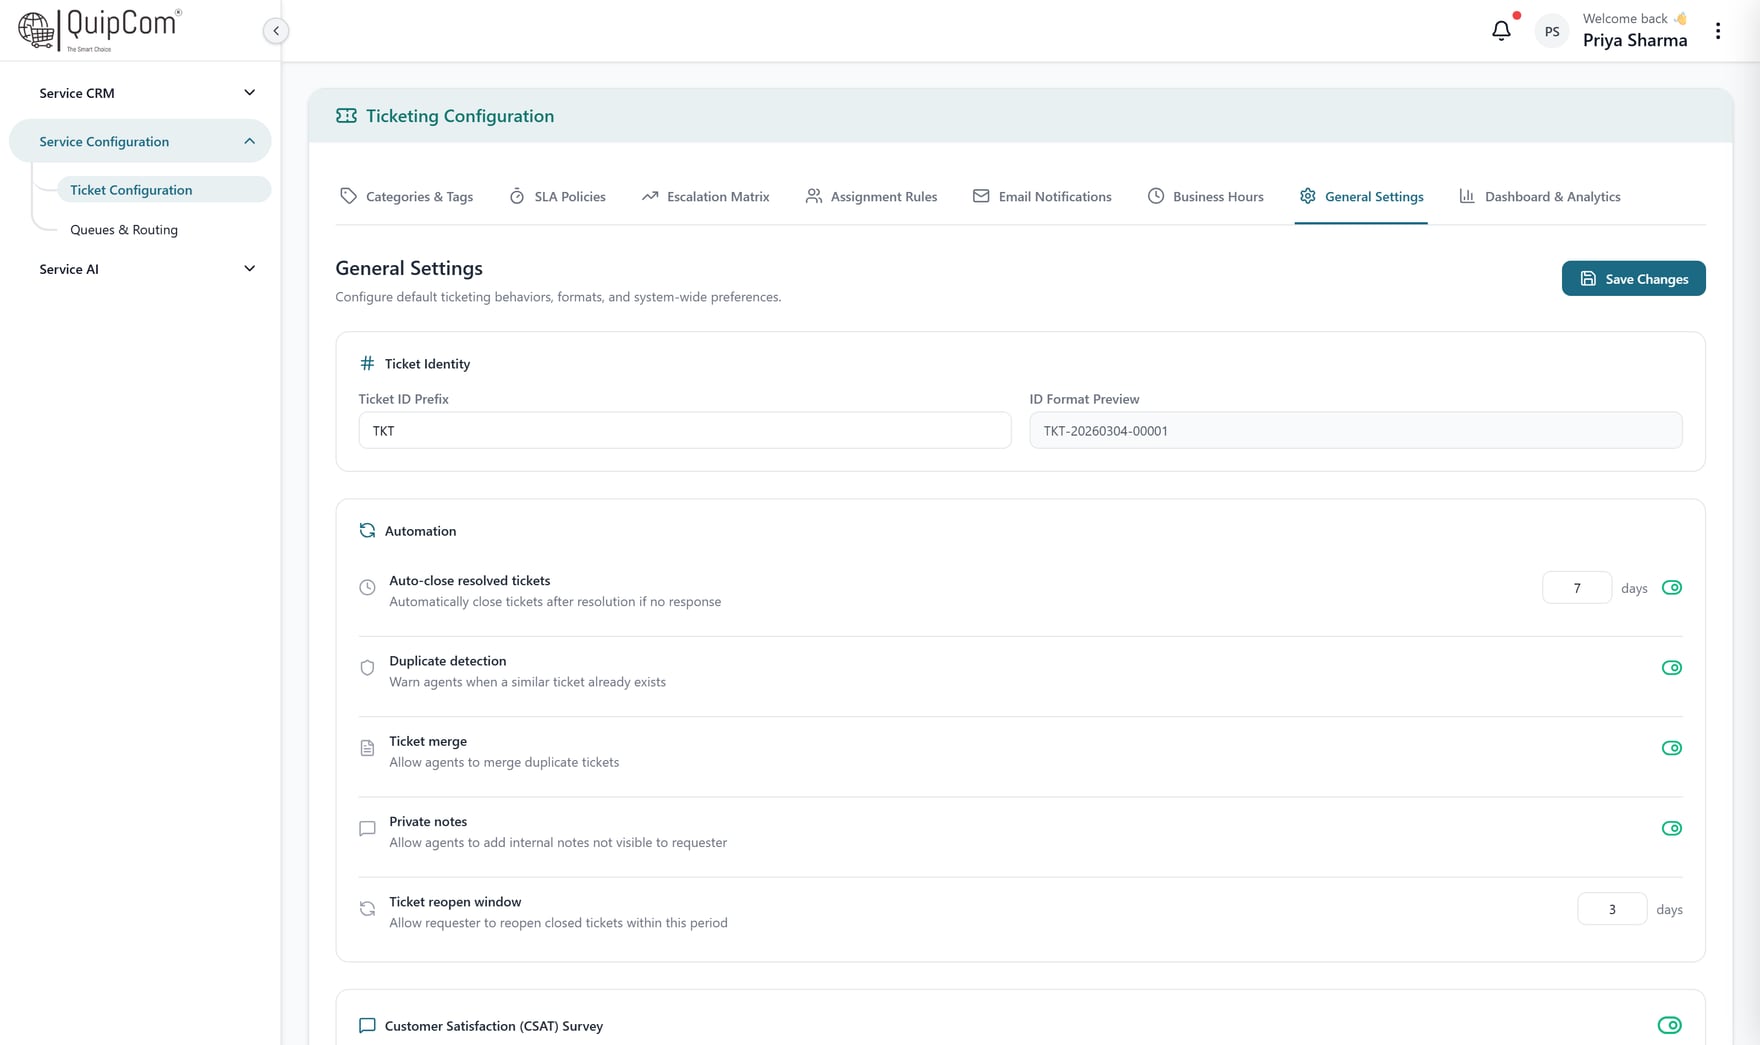Click the clock icon for Auto-close resolved tickets
Screen dimensions: 1760x1045
[x=367, y=587]
